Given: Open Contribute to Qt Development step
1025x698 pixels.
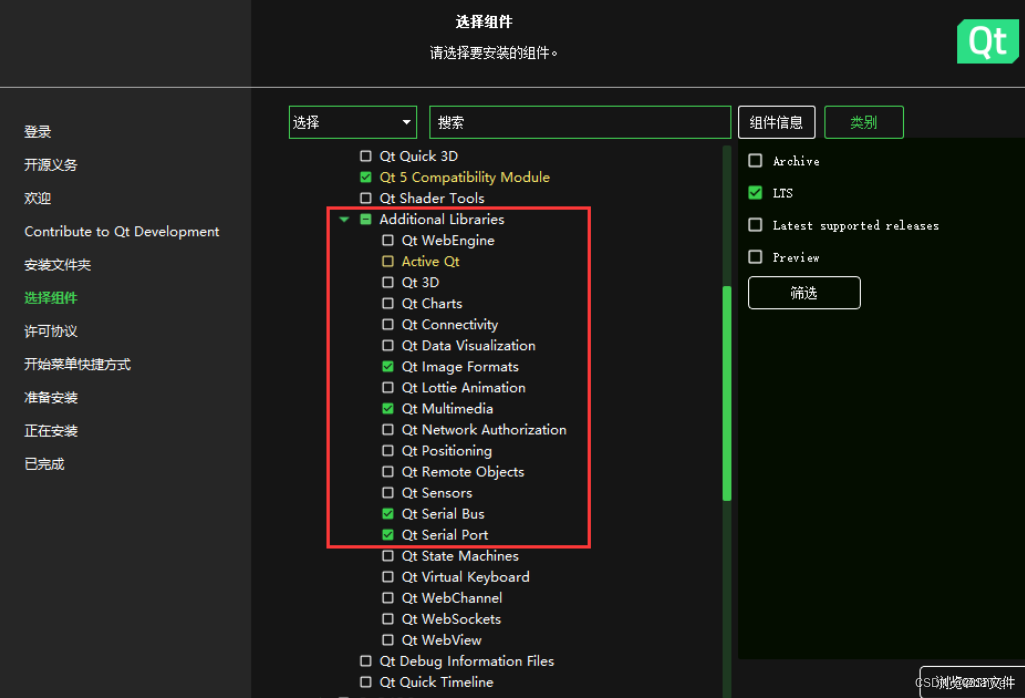Looking at the screenshot, I should pyautogui.click(x=122, y=231).
